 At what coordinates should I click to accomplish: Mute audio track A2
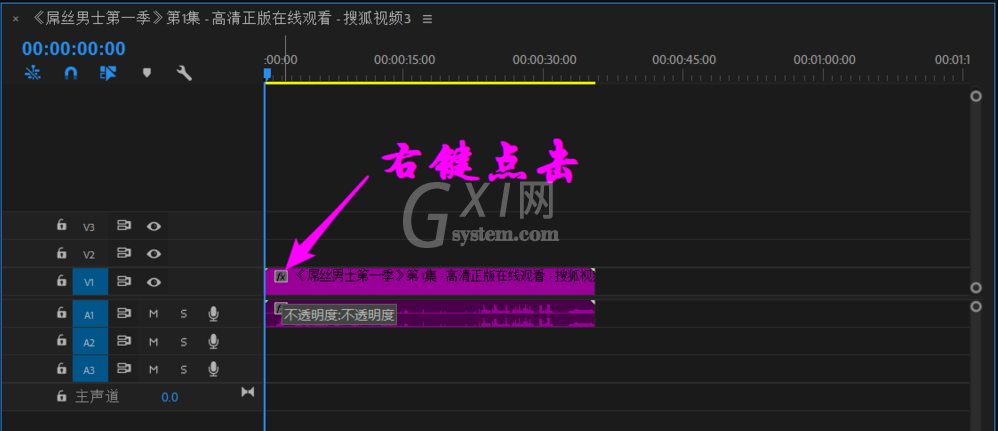153,342
